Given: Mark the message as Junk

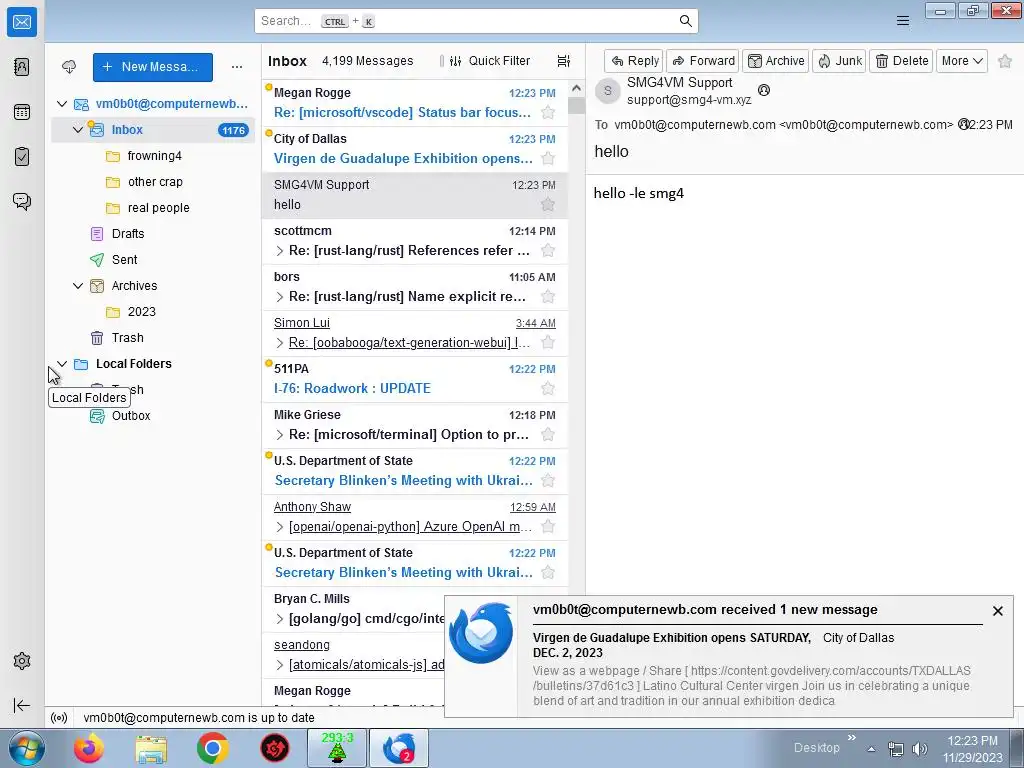Looking at the screenshot, I should click(x=839, y=61).
